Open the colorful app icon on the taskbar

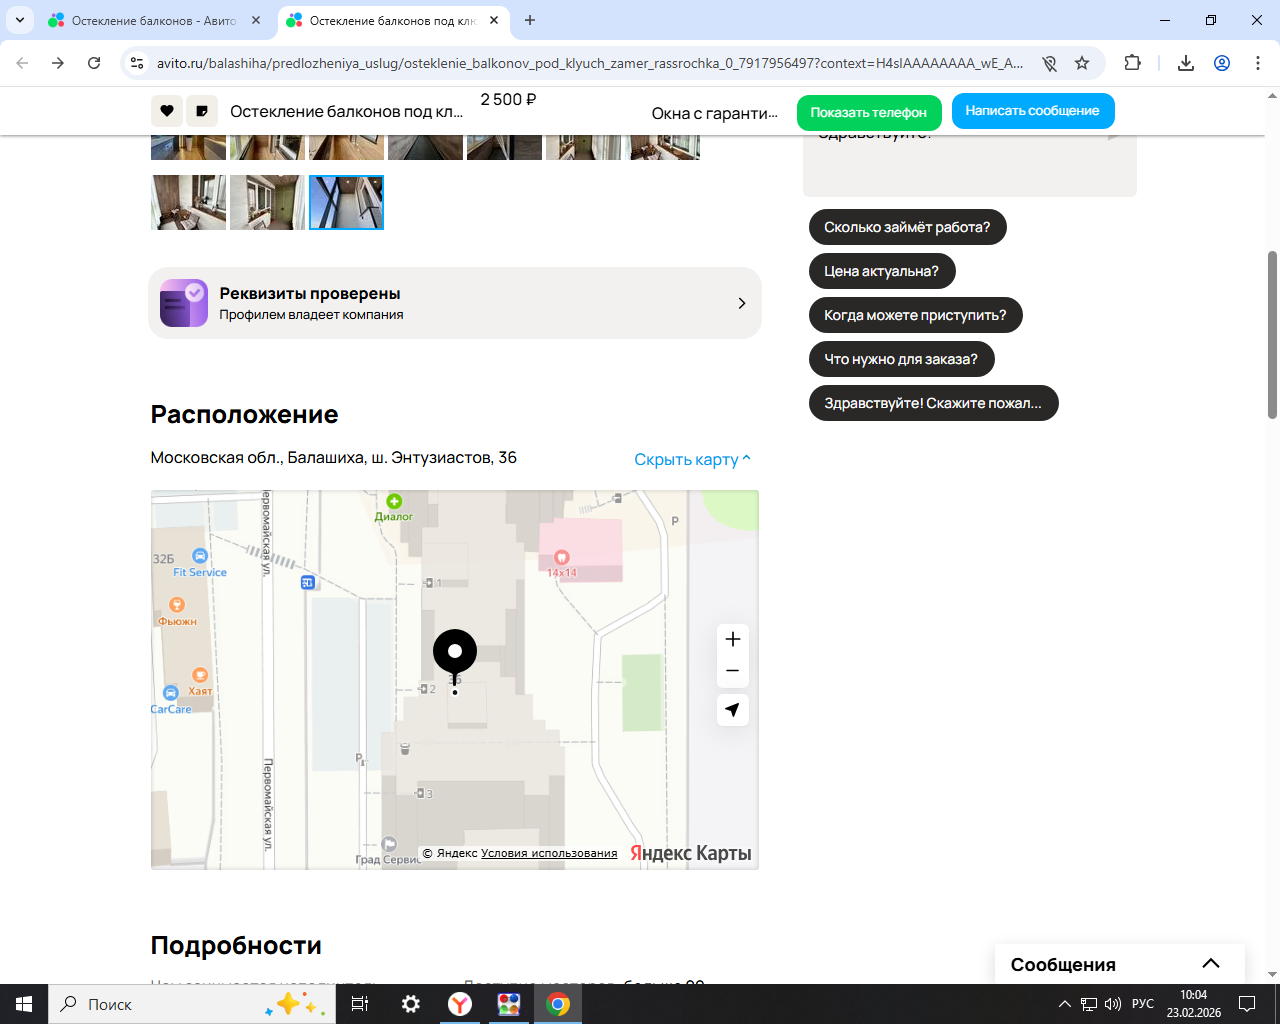coord(509,1004)
